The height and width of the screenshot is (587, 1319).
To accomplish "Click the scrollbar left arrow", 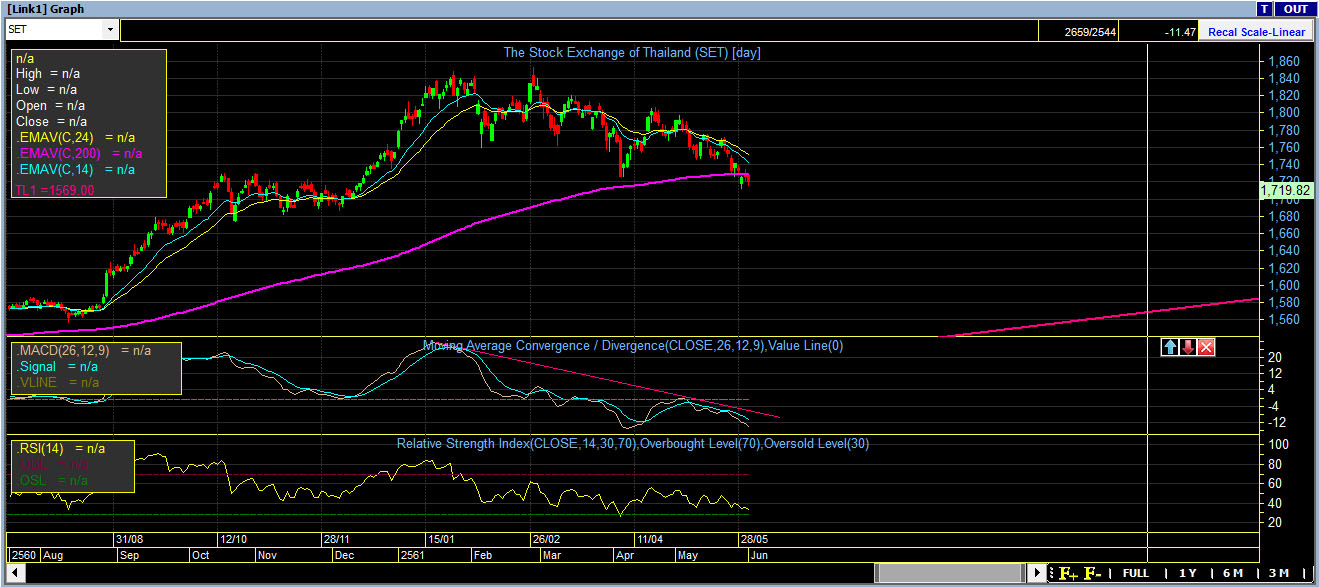I will coord(12,574).
